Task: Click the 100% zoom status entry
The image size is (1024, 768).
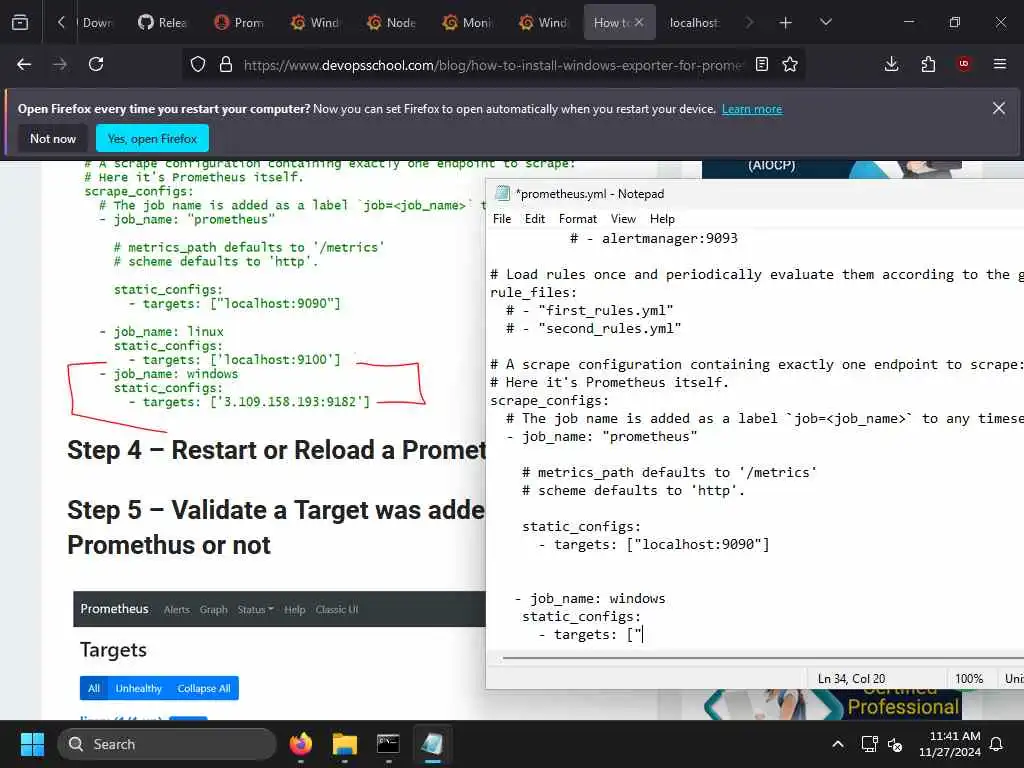Action: [x=969, y=679]
